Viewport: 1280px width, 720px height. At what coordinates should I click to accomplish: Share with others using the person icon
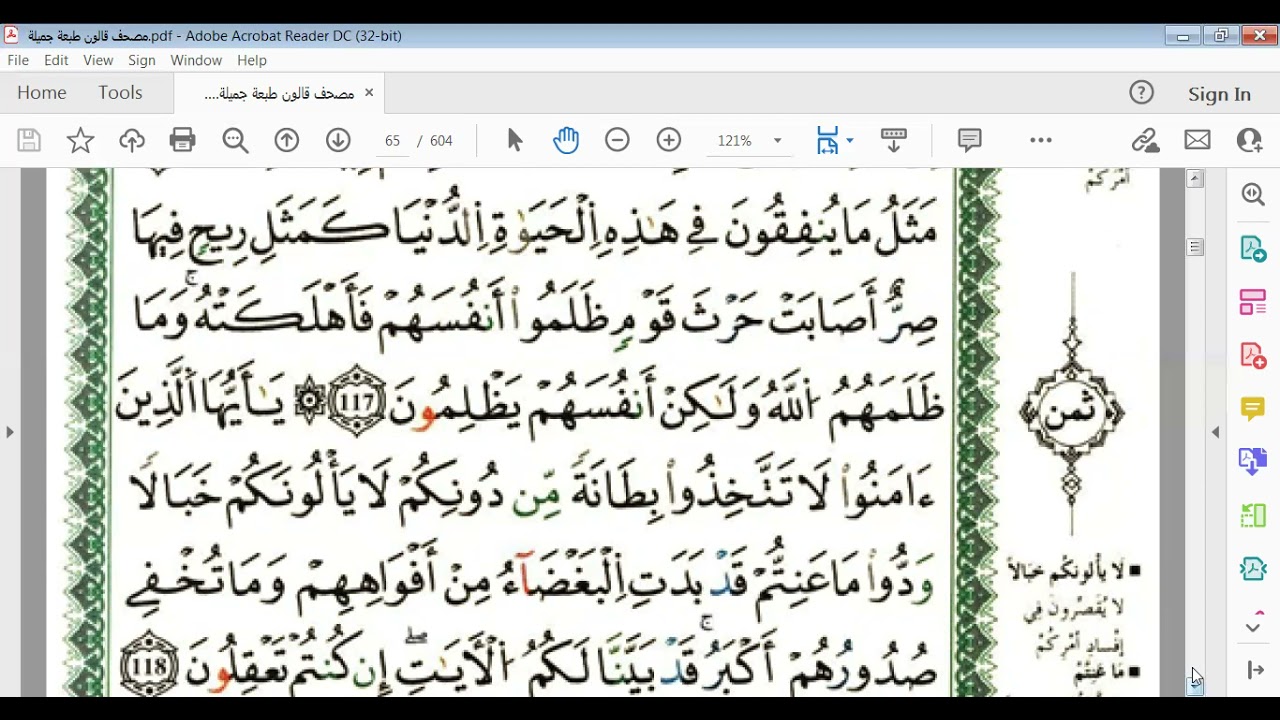[1249, 141]
